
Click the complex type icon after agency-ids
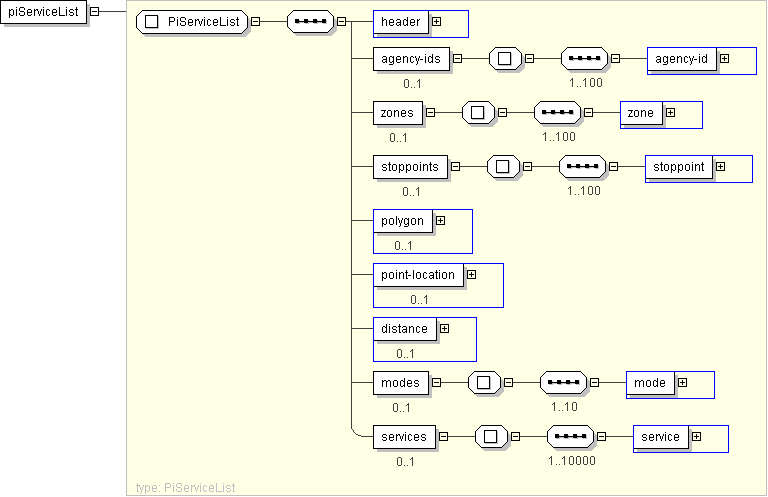(504, 59)
